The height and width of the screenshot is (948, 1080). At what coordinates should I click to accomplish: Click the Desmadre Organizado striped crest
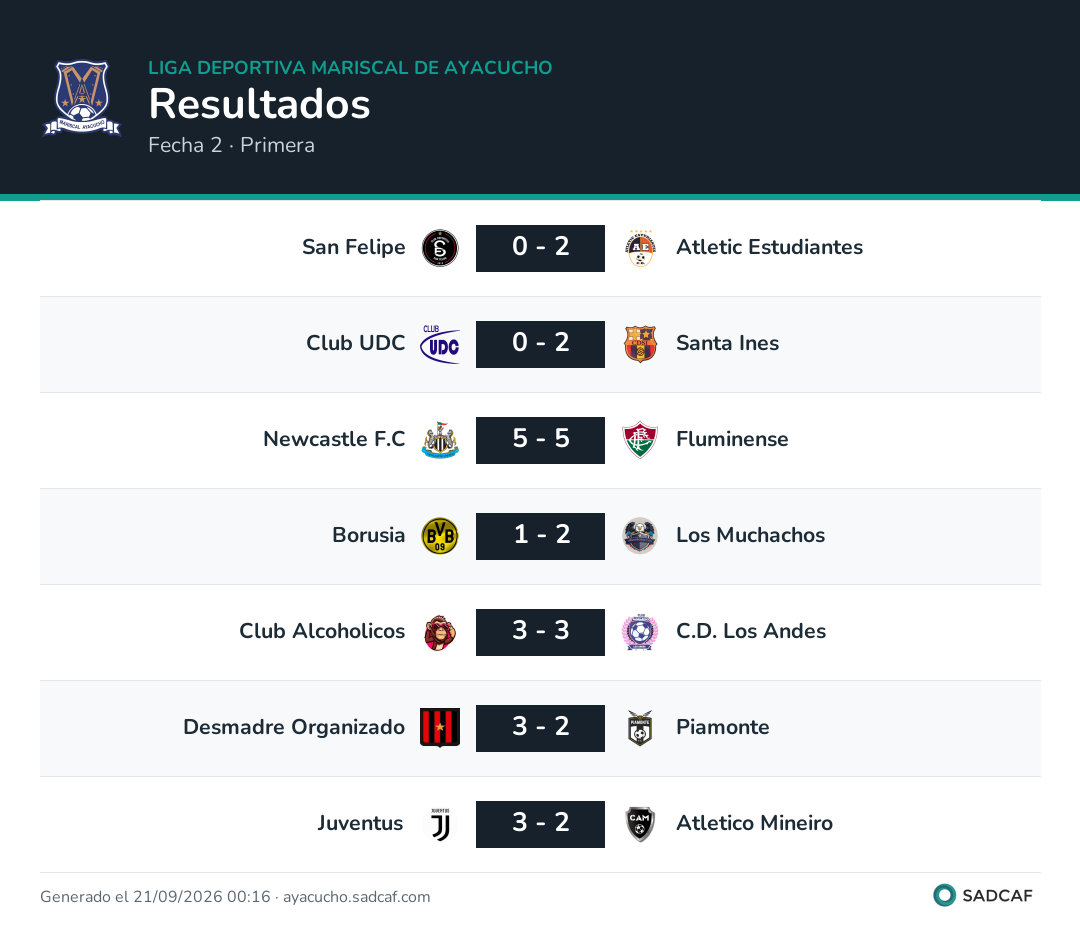[440, 728]
